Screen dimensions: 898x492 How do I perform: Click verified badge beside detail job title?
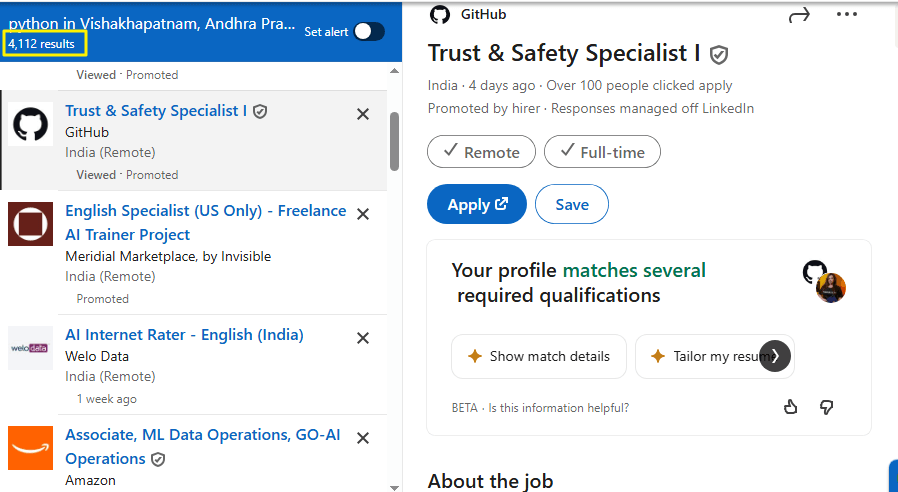719,55
